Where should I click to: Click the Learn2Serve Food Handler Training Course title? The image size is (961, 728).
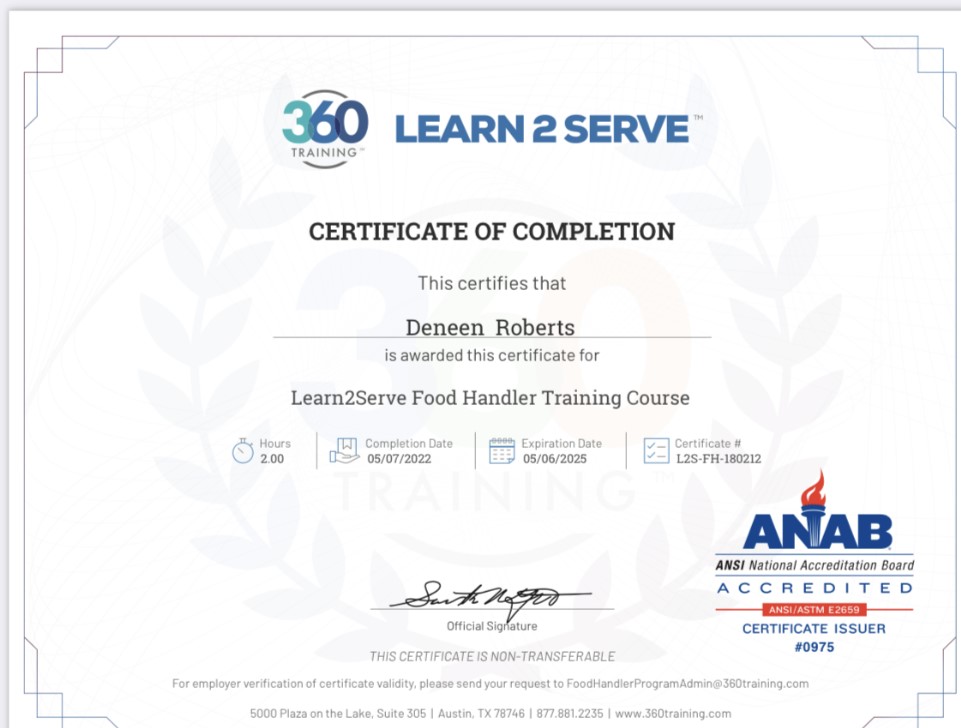[490, 398]
